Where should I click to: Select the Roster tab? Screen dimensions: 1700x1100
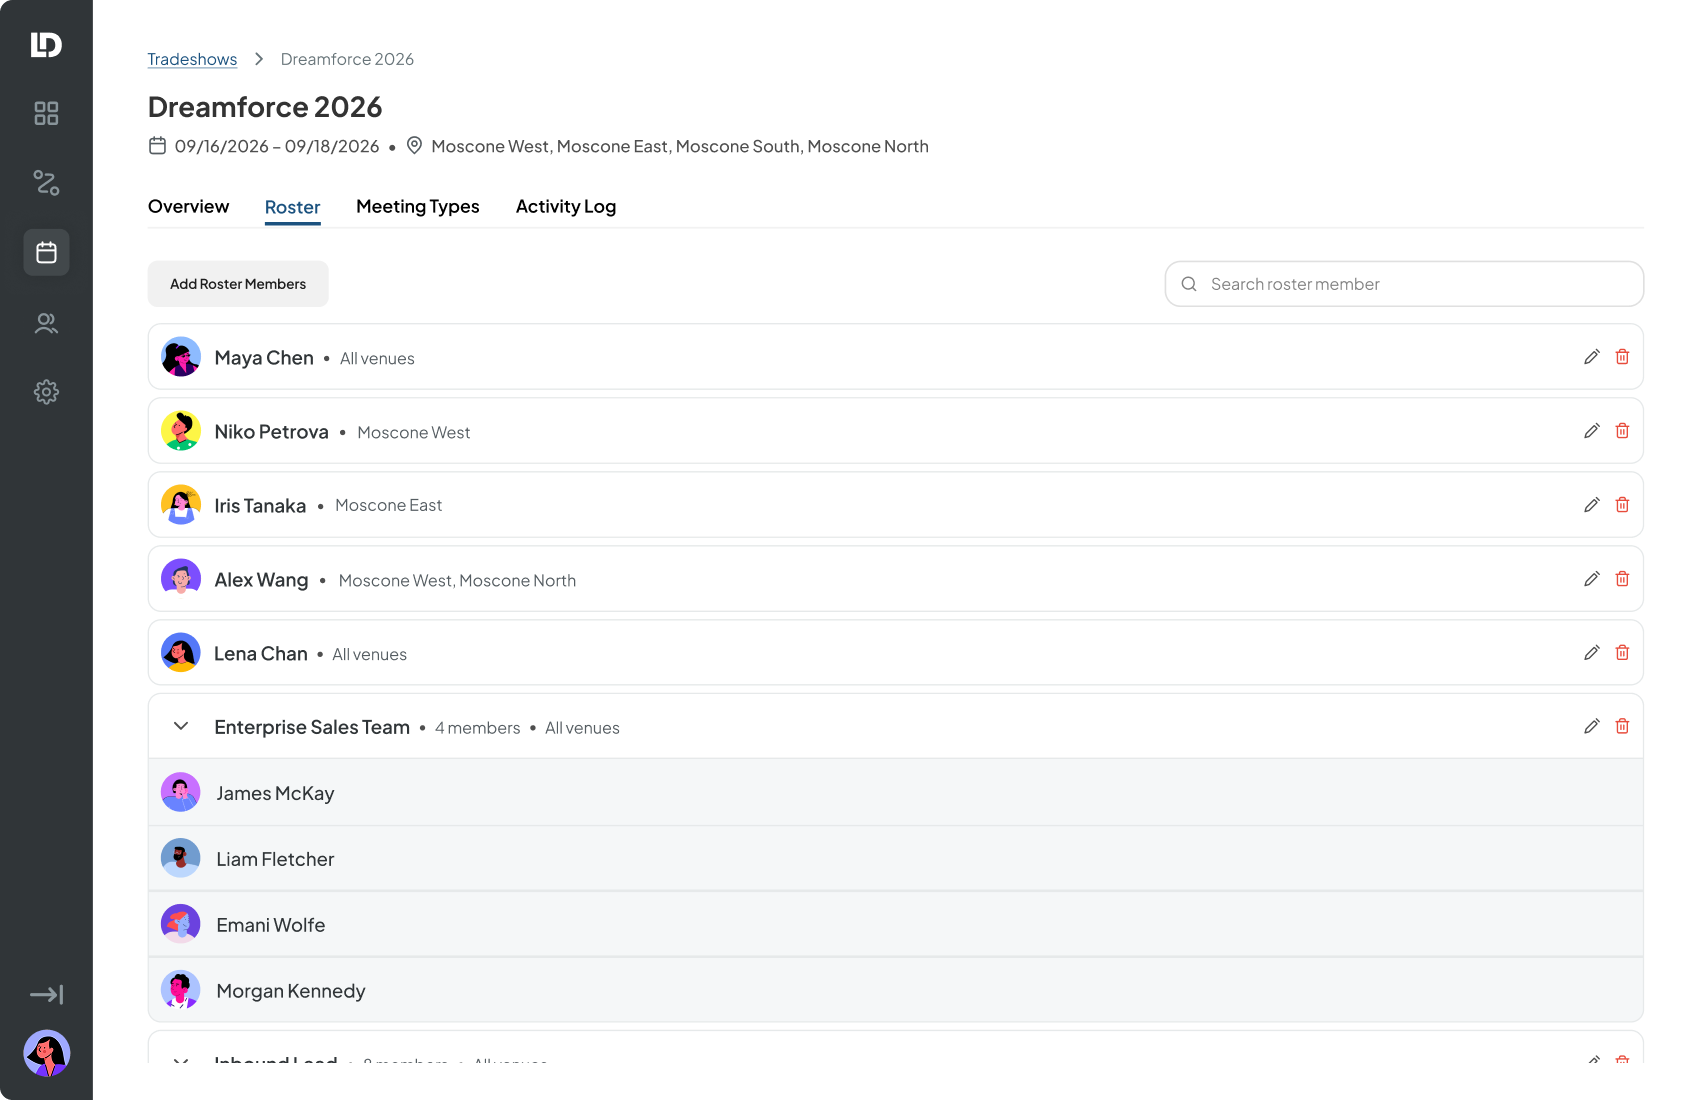[x=293, y=207]
